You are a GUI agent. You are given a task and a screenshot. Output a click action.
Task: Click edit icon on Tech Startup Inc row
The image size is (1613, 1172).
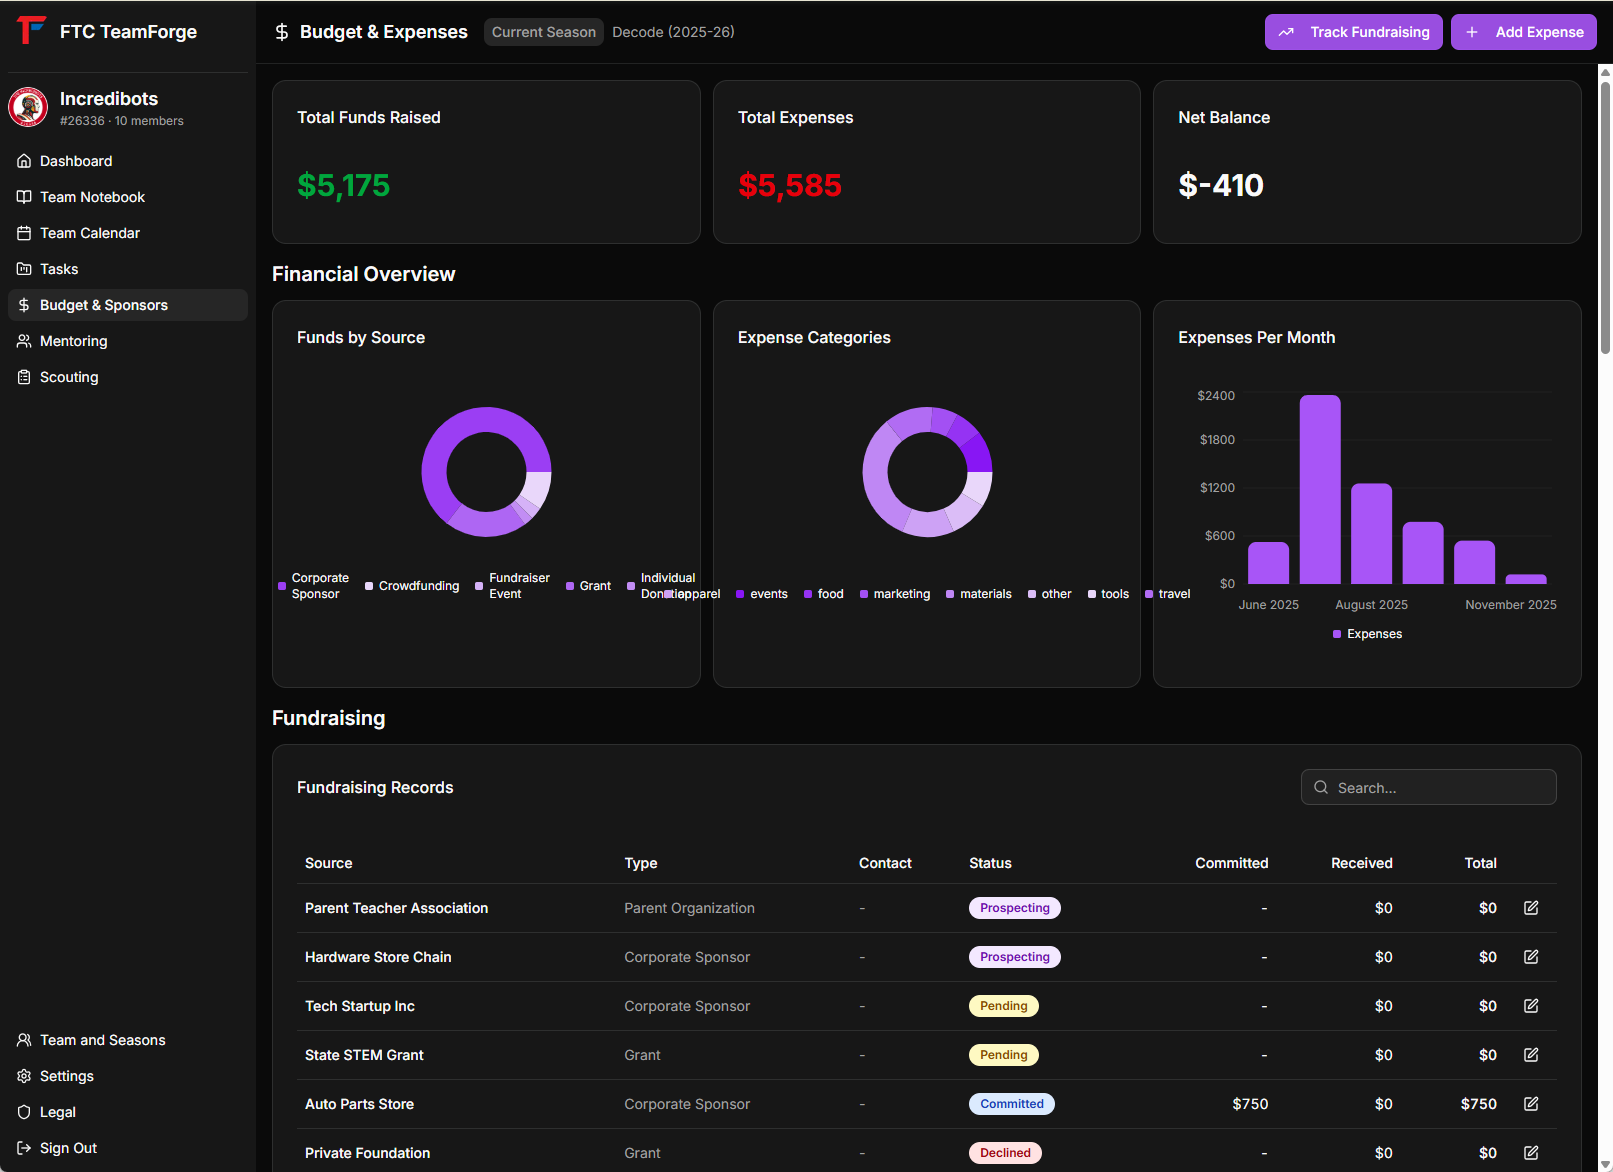pos(1530,1006)
